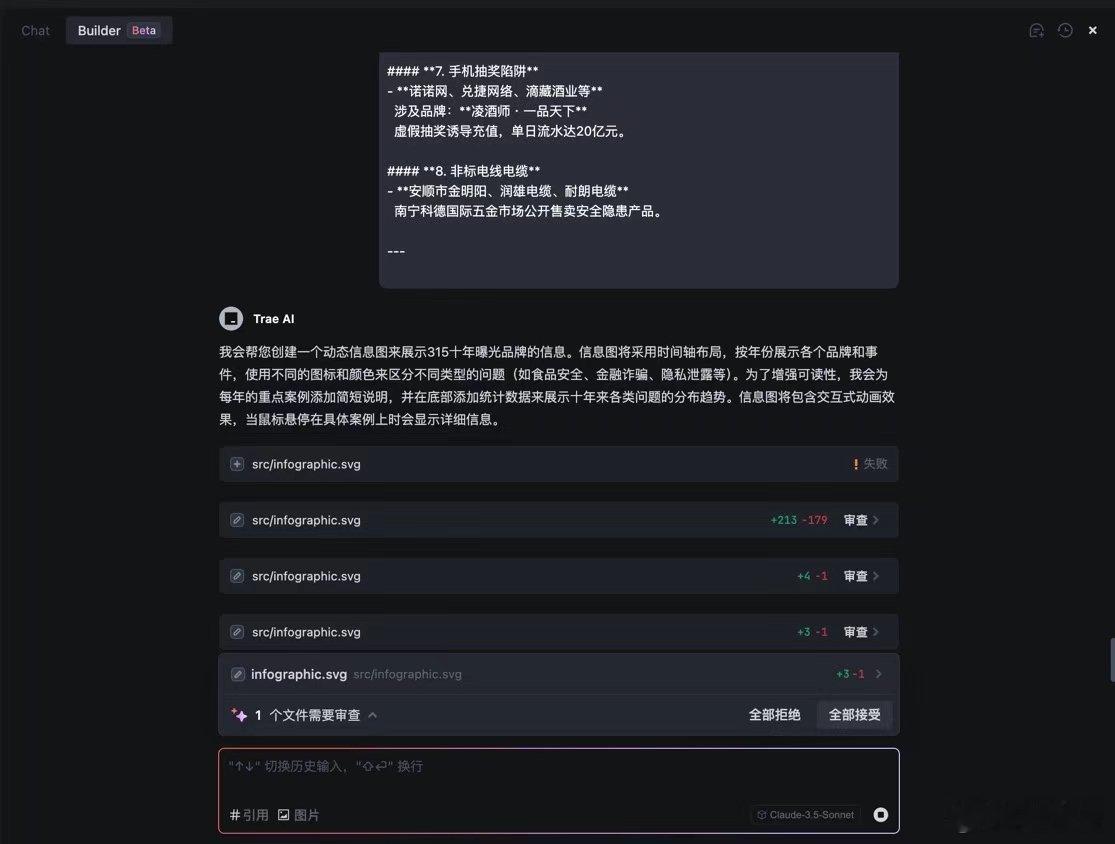Open pending infographic.svg file in review list
Screen dimensions: 1115x844
coord(558,674)
